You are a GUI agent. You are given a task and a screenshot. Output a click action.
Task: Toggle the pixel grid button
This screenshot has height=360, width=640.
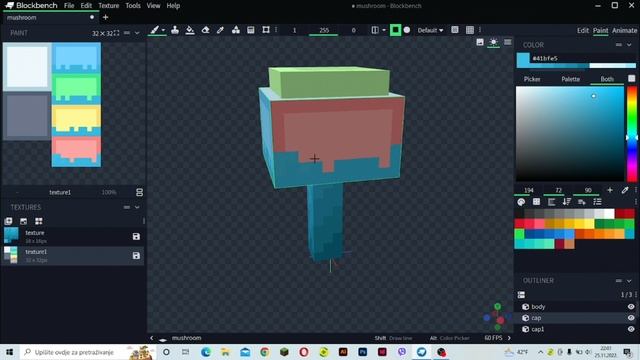pos(455,30)
